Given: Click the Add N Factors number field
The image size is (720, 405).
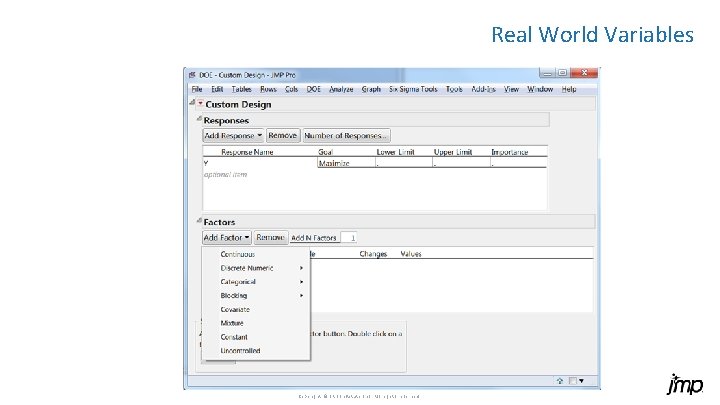Looking at the screenshot, I should [x=349, y=238].
